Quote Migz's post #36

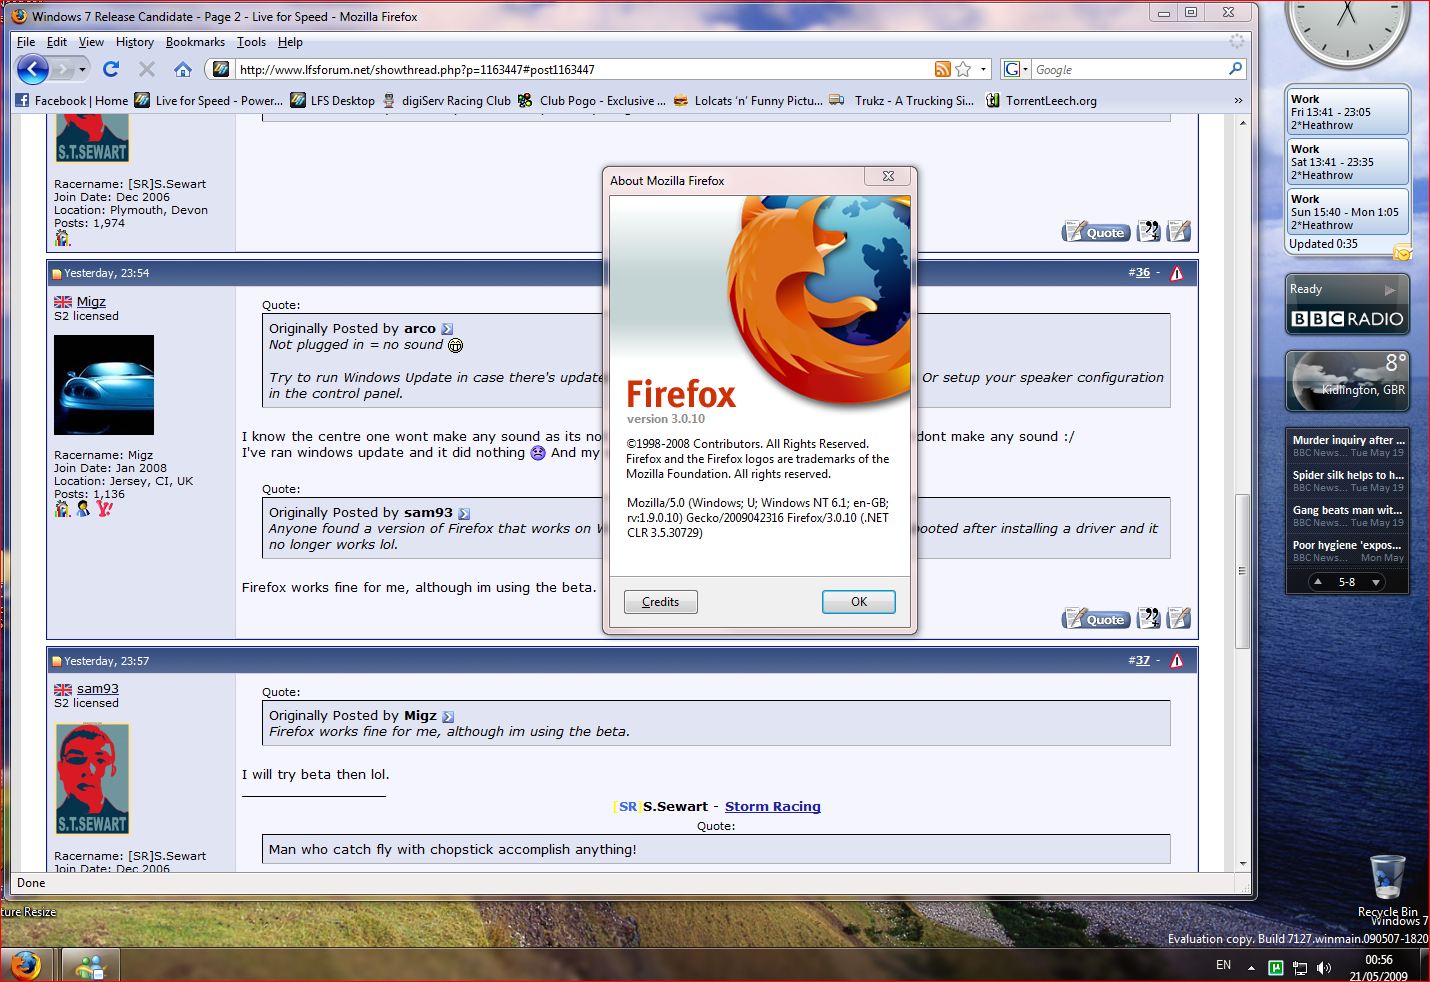tap(1096, 620)
